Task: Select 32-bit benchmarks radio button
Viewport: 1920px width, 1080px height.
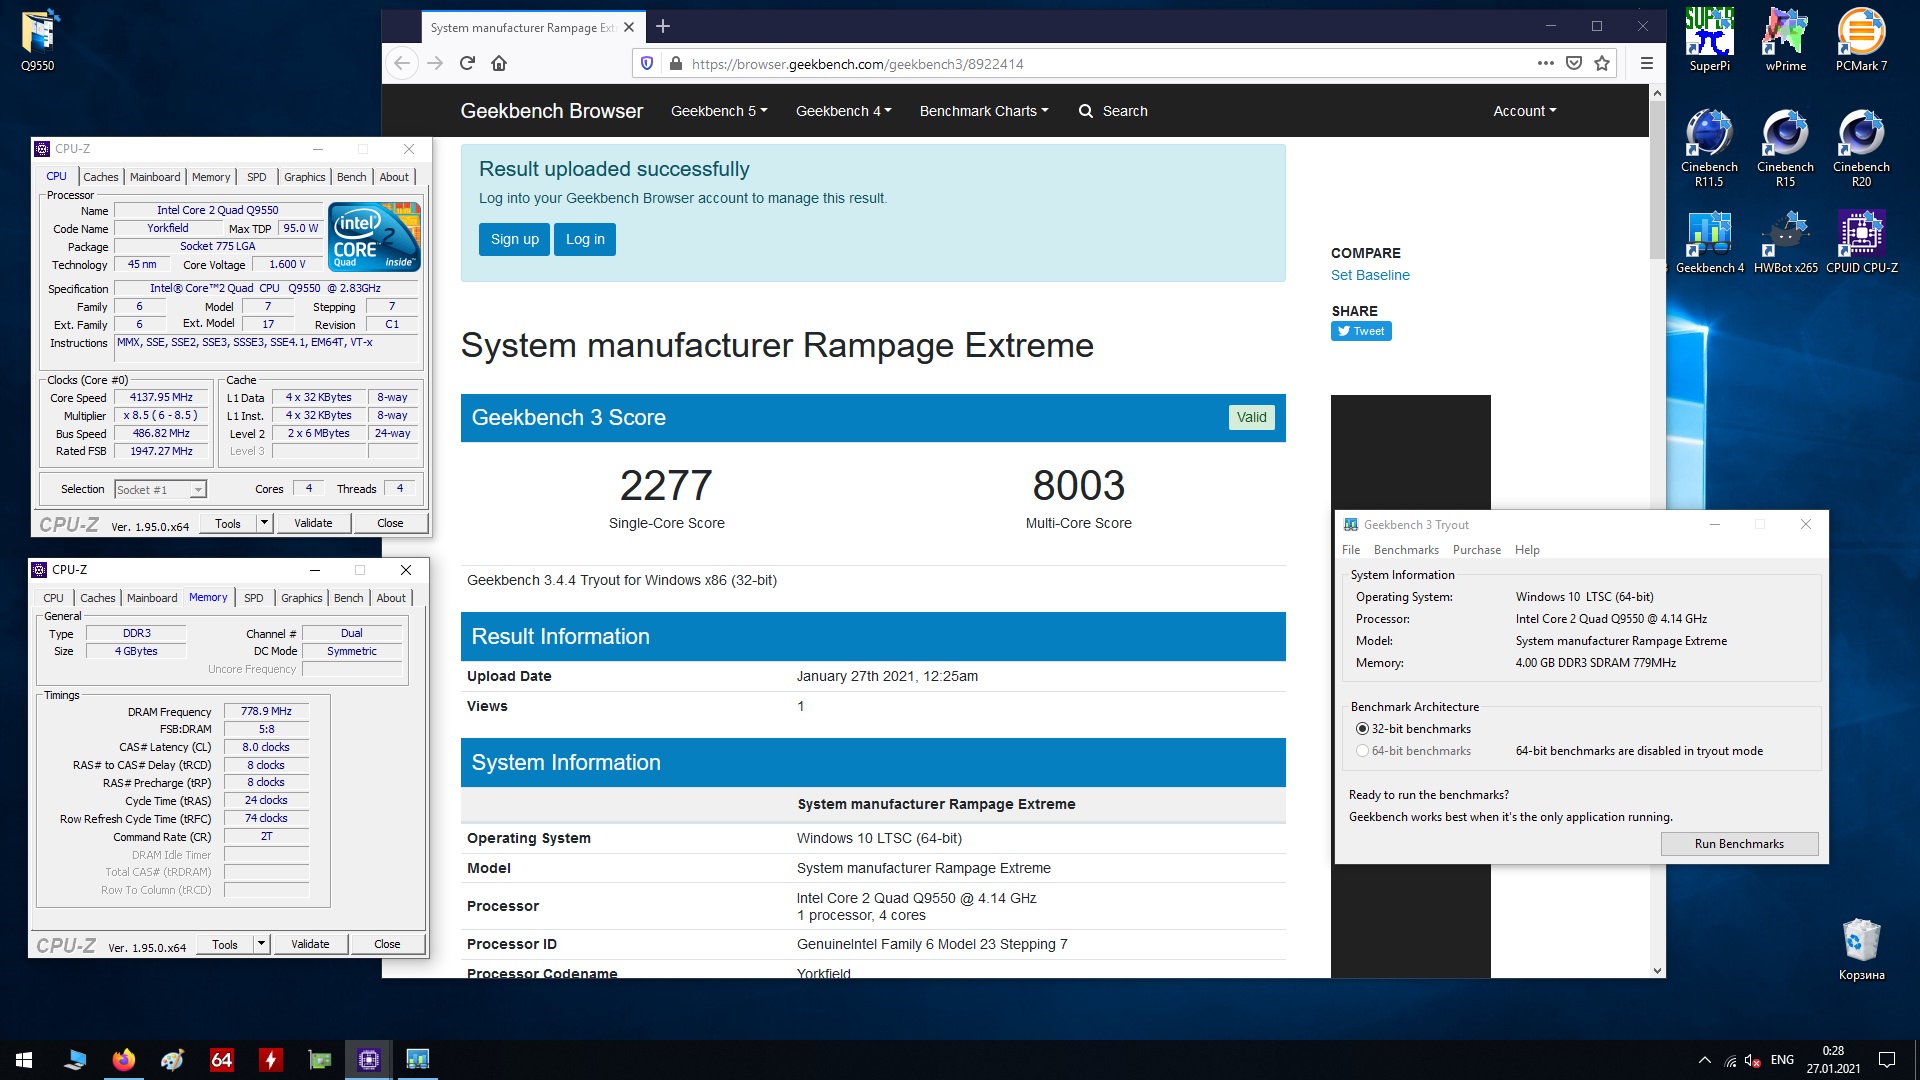Action: click(x=1362, y=729)
